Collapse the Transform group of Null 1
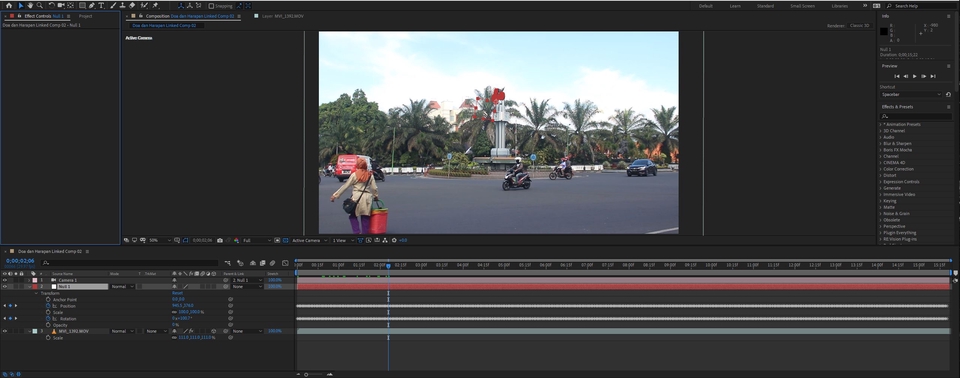Screen dimensions: 960x378 [36, 293]
